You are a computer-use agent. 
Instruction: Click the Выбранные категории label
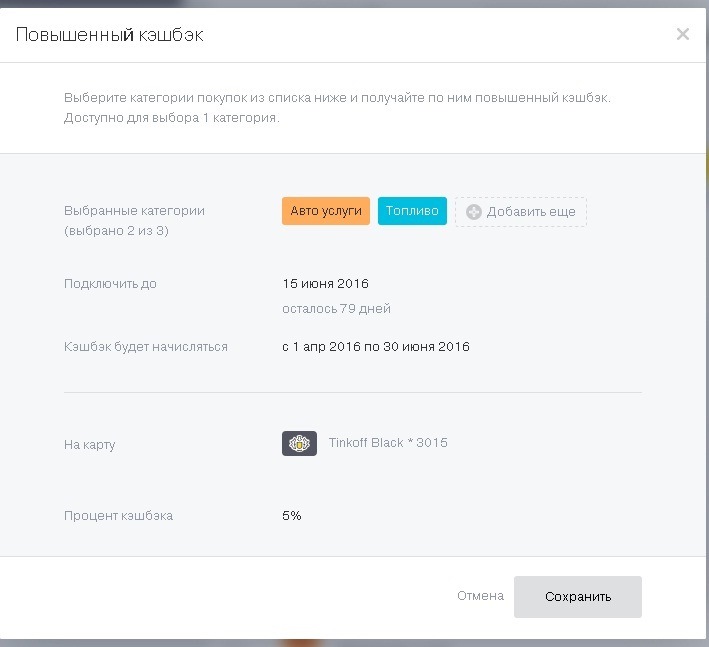click(x=134, y=211)
